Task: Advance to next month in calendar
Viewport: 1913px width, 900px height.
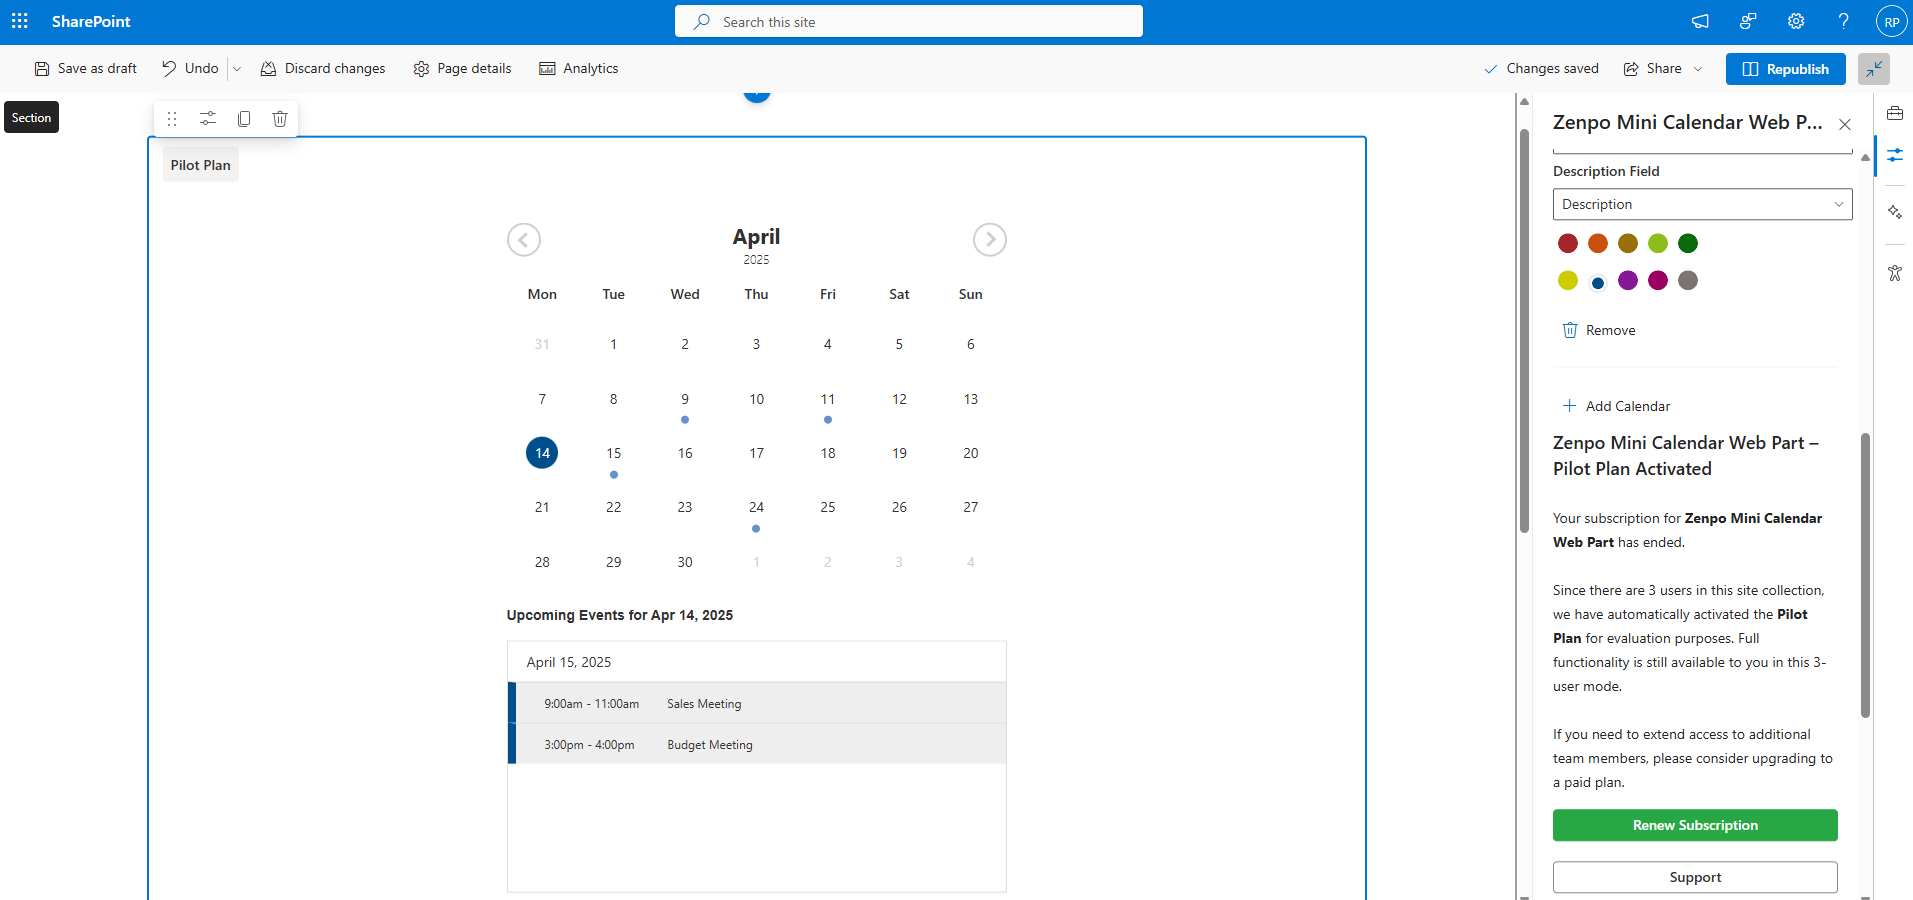Action: tap(989, 240)
